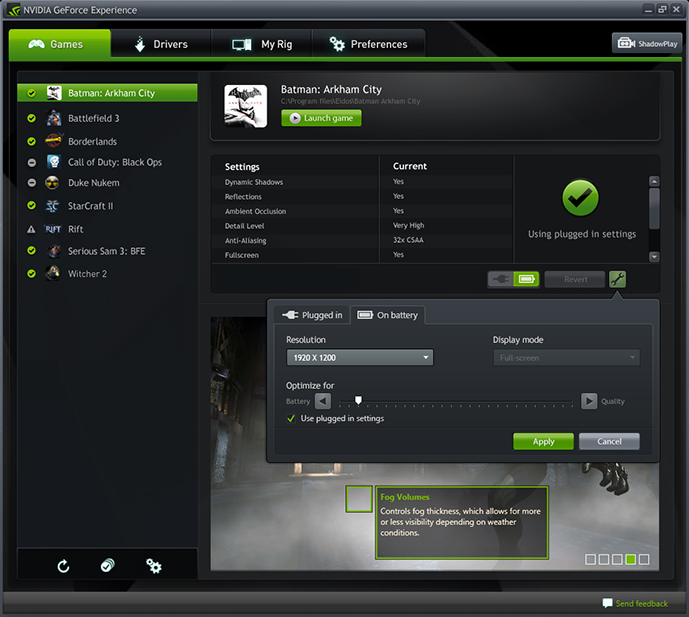Click the Borderlands game icon

(53, 141)
